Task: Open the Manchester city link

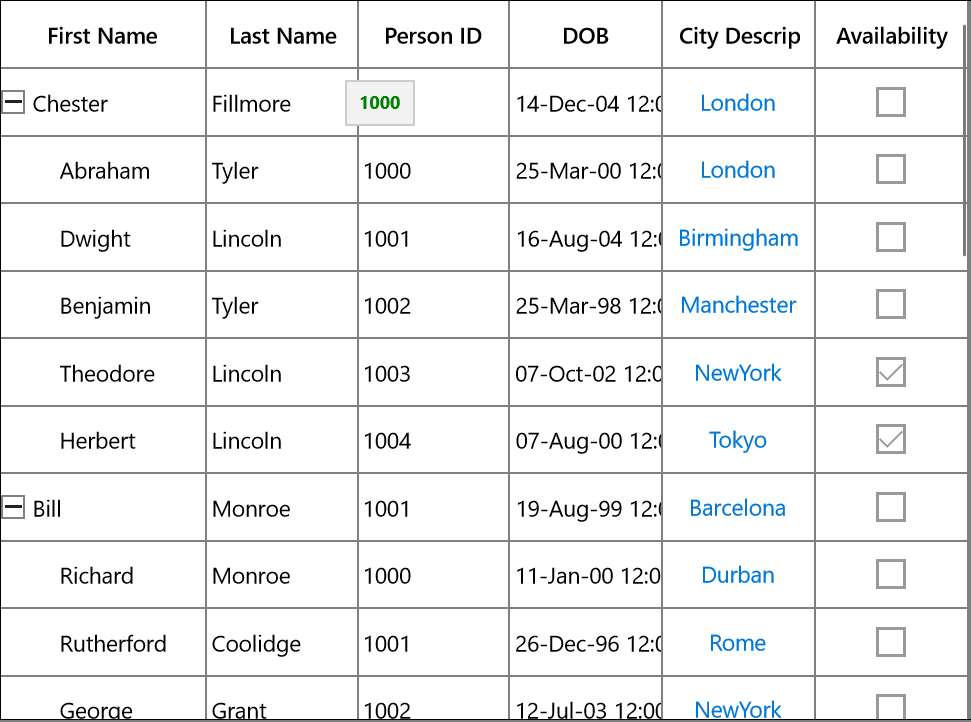Action: pos(738,305)
